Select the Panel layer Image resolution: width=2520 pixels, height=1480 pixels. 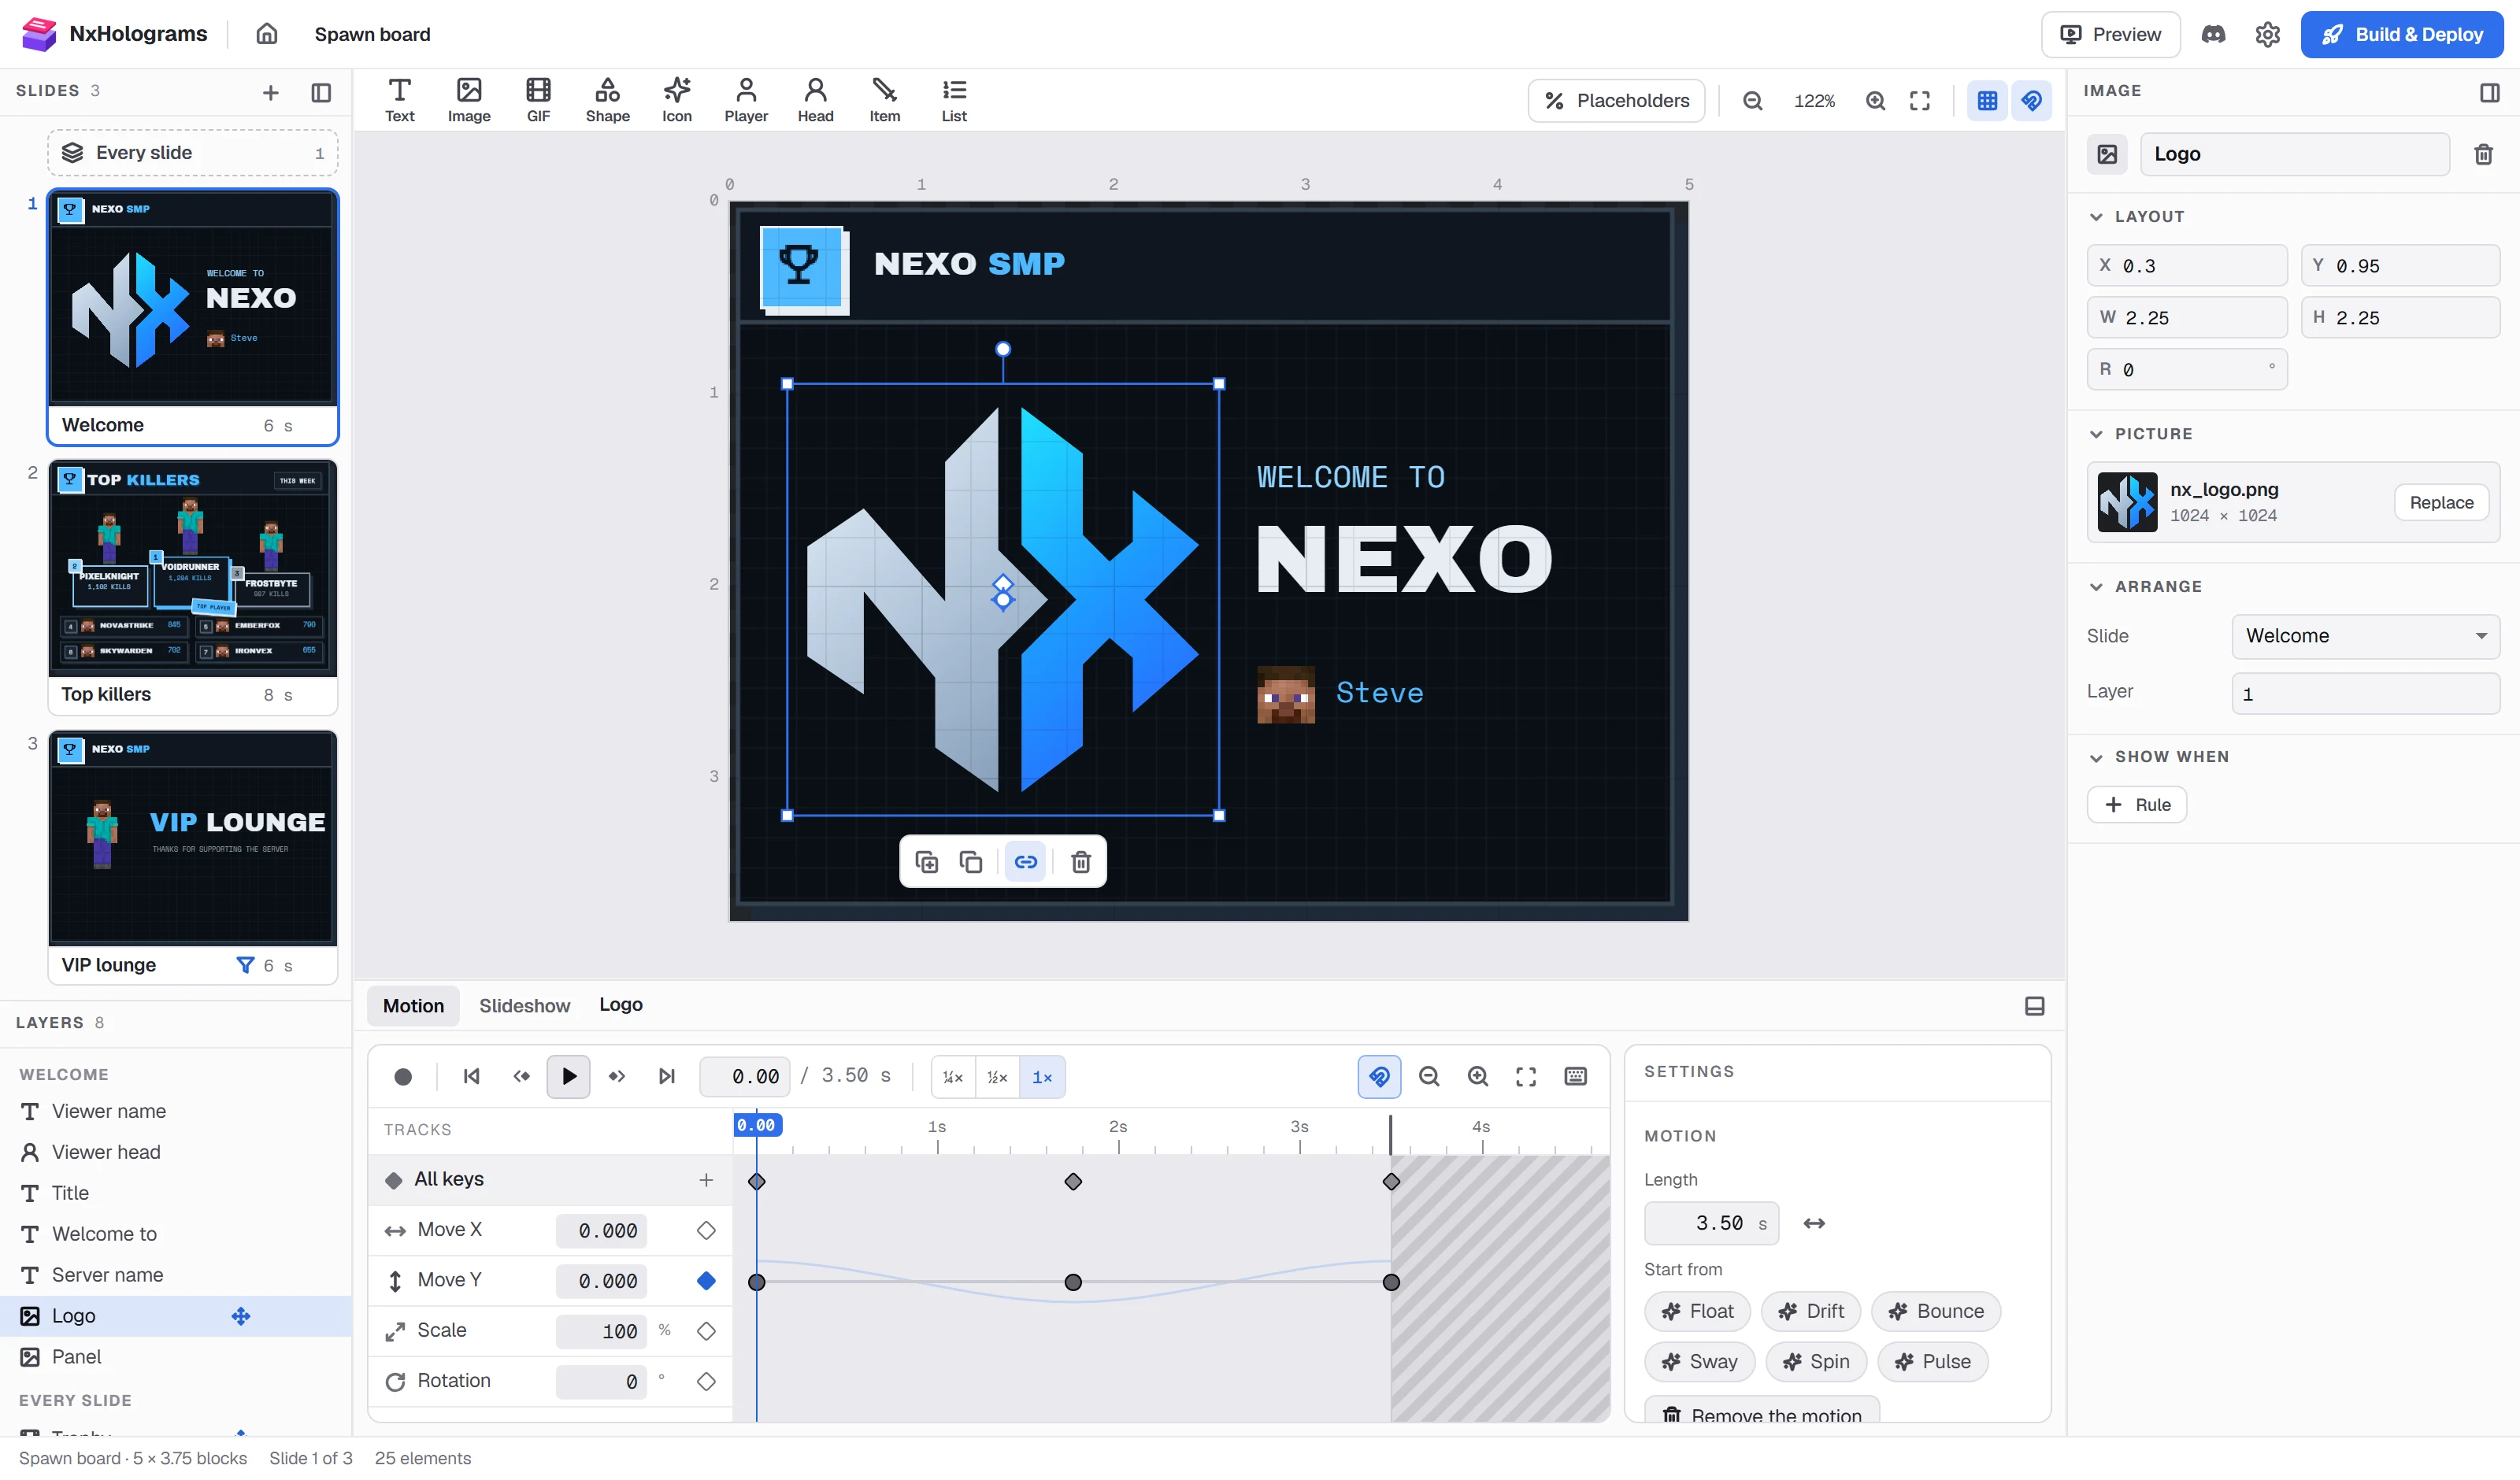pos(175,1357)
